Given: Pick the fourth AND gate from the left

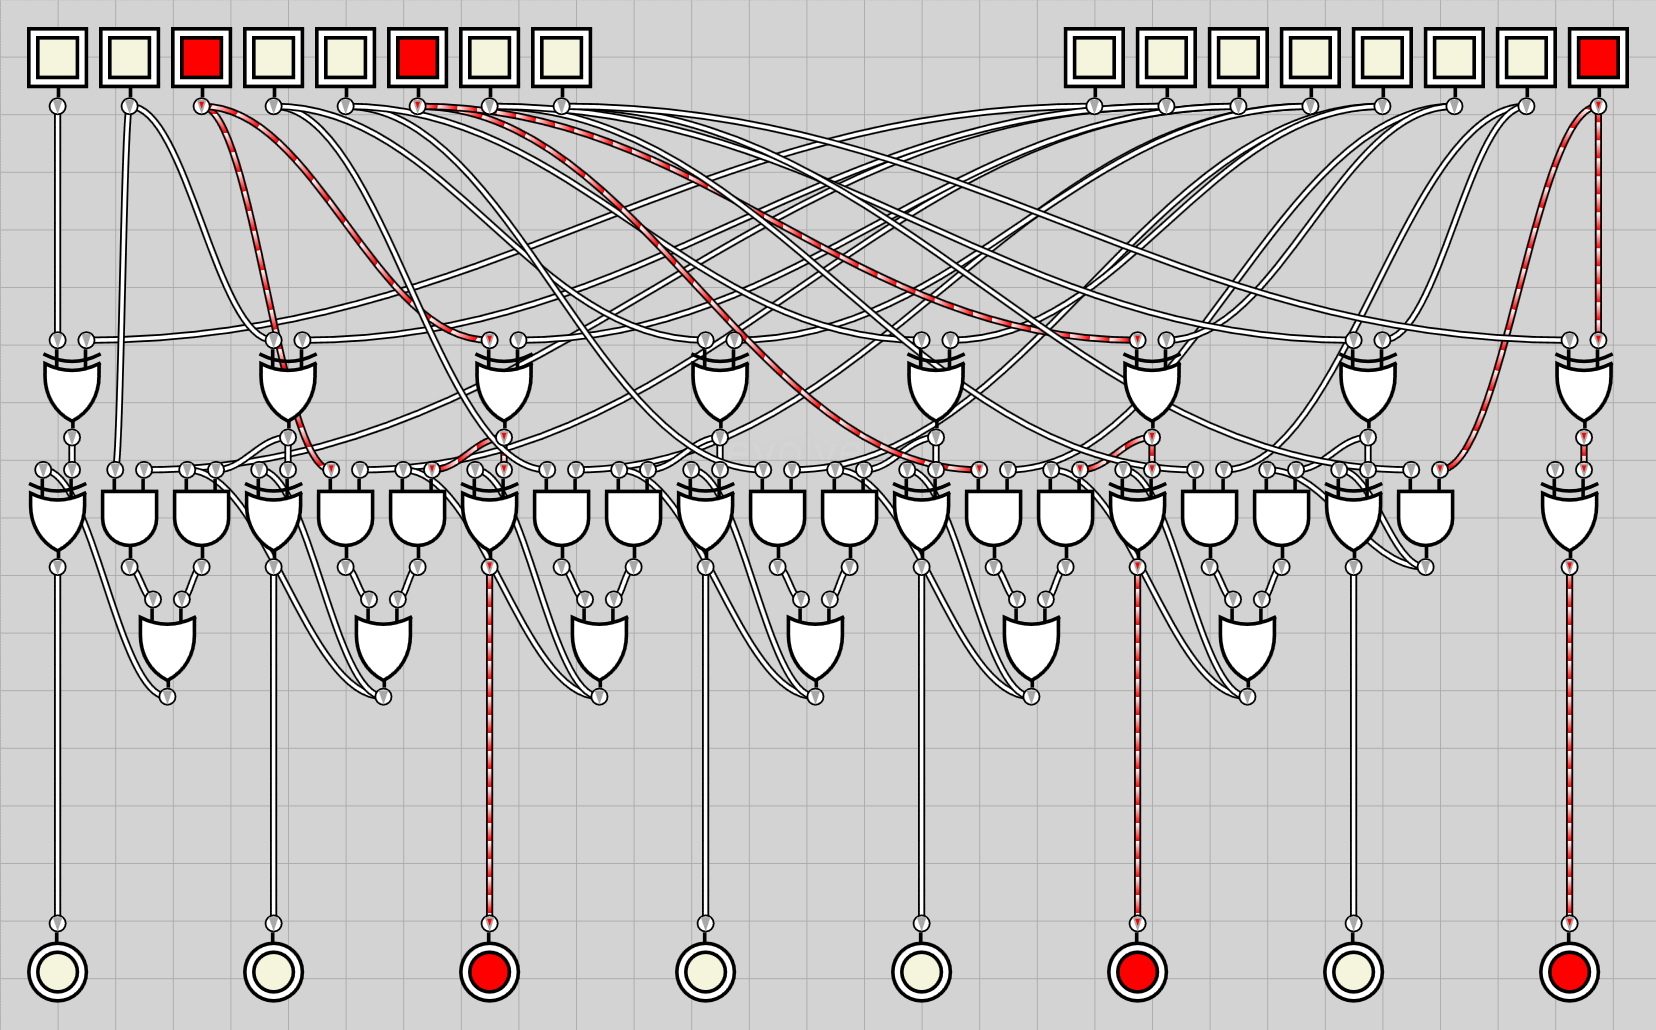Looking at the screenshot, I should pos(417,518).
